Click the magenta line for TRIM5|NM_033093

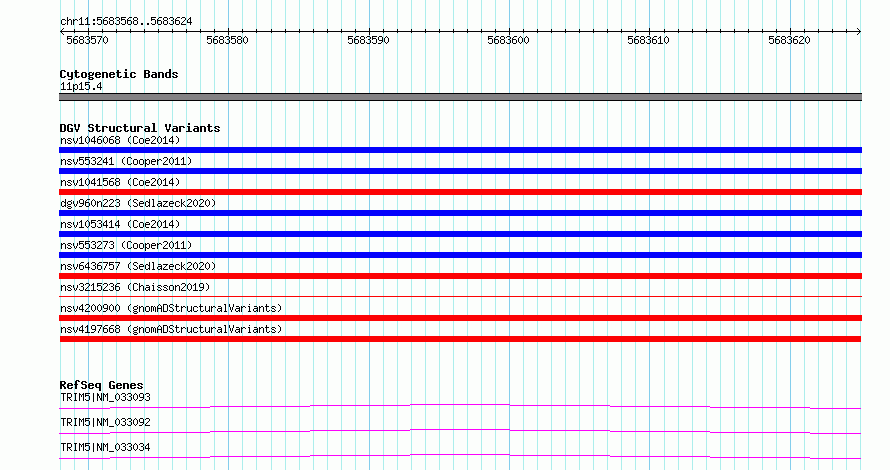click(460, 406)
